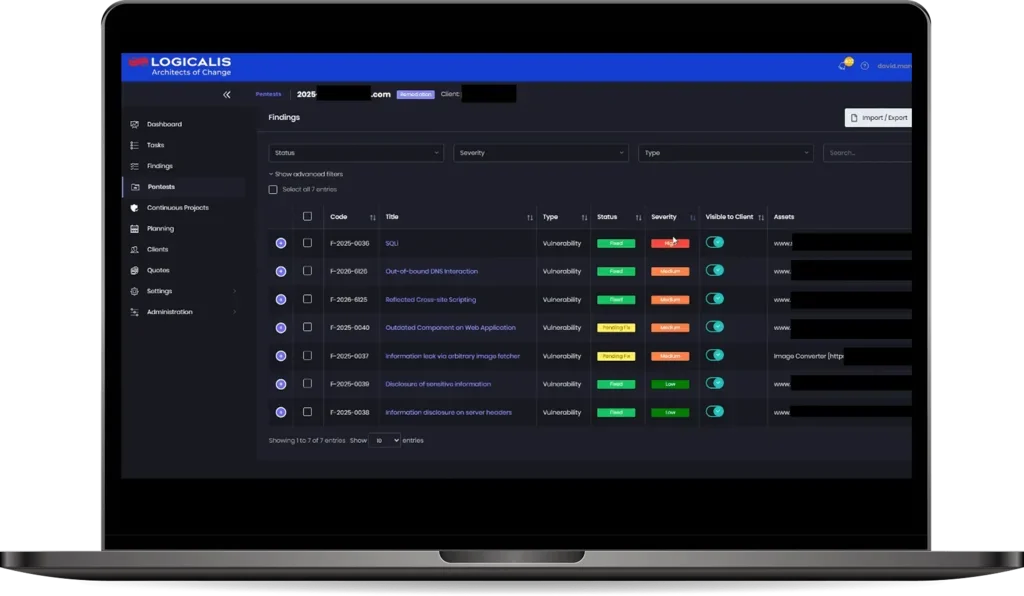Open row action circle for F-2025-0040
This screenshot has width=1024, height=596.
281,328
